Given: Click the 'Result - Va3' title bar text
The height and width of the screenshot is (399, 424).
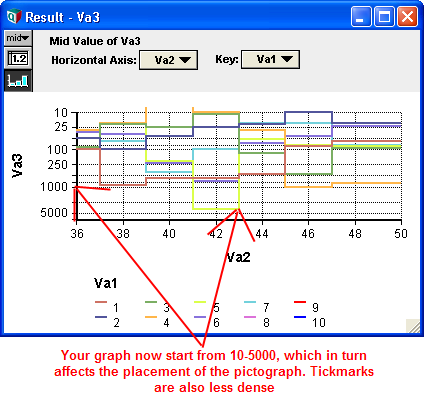Looking at the screenshot, I should tap(63, 17).
